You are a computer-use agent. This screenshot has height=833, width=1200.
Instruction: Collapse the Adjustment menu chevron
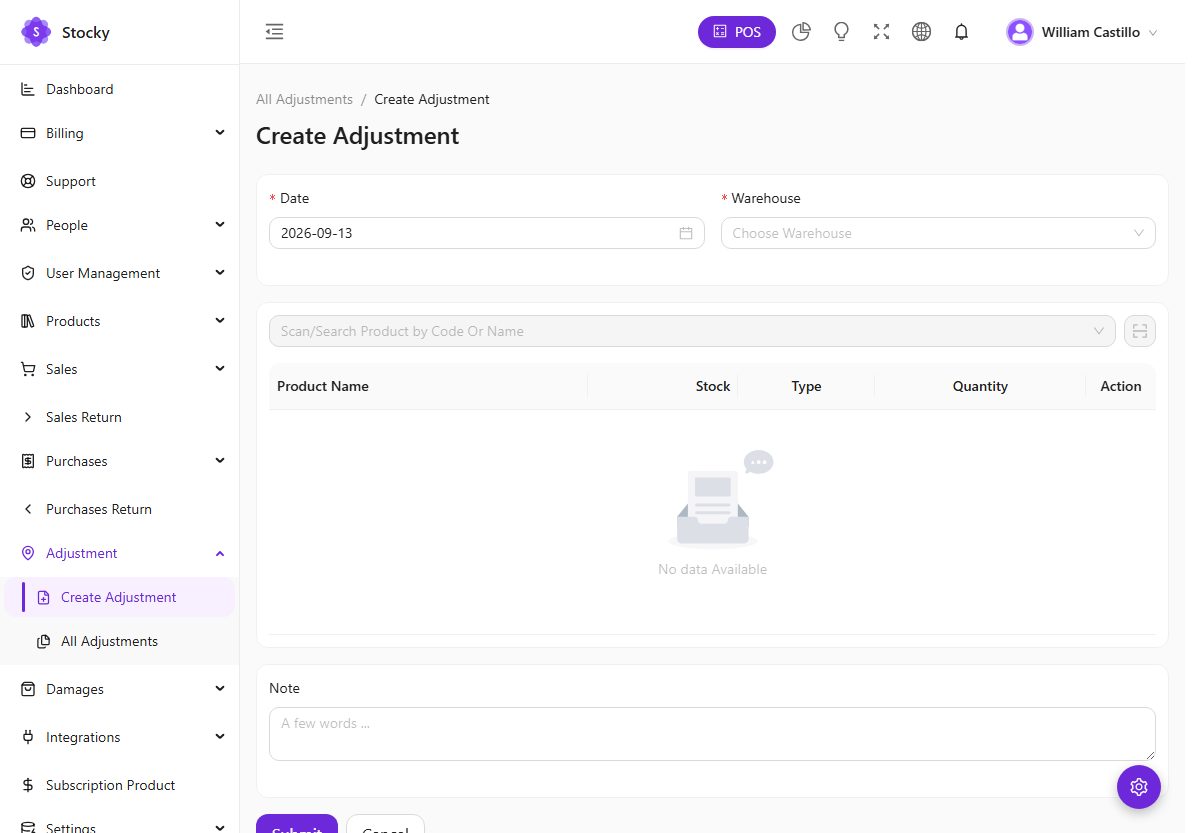220,553
